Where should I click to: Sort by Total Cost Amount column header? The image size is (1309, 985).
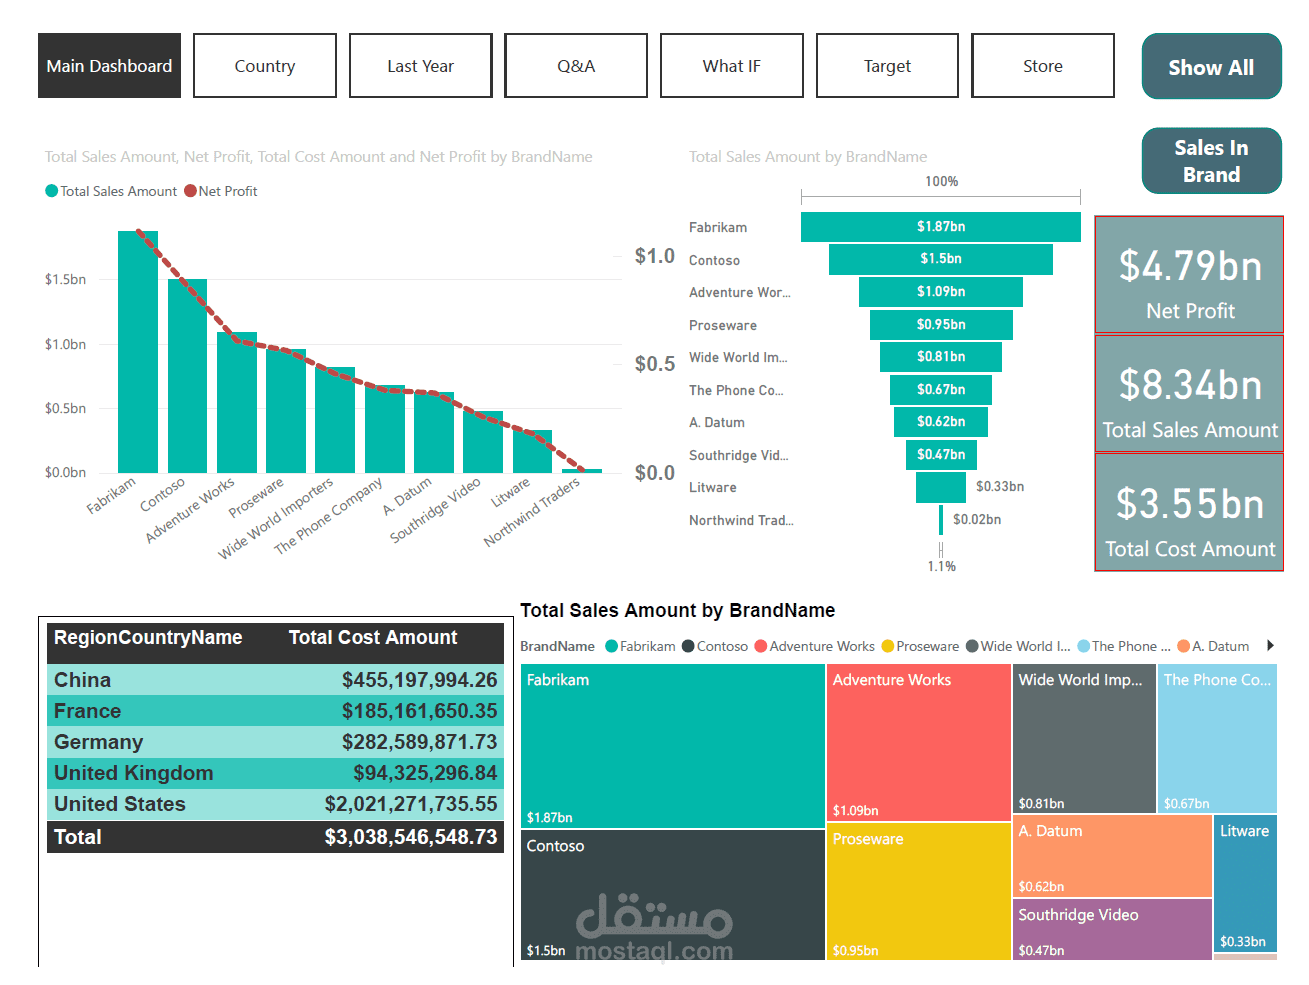373,638
